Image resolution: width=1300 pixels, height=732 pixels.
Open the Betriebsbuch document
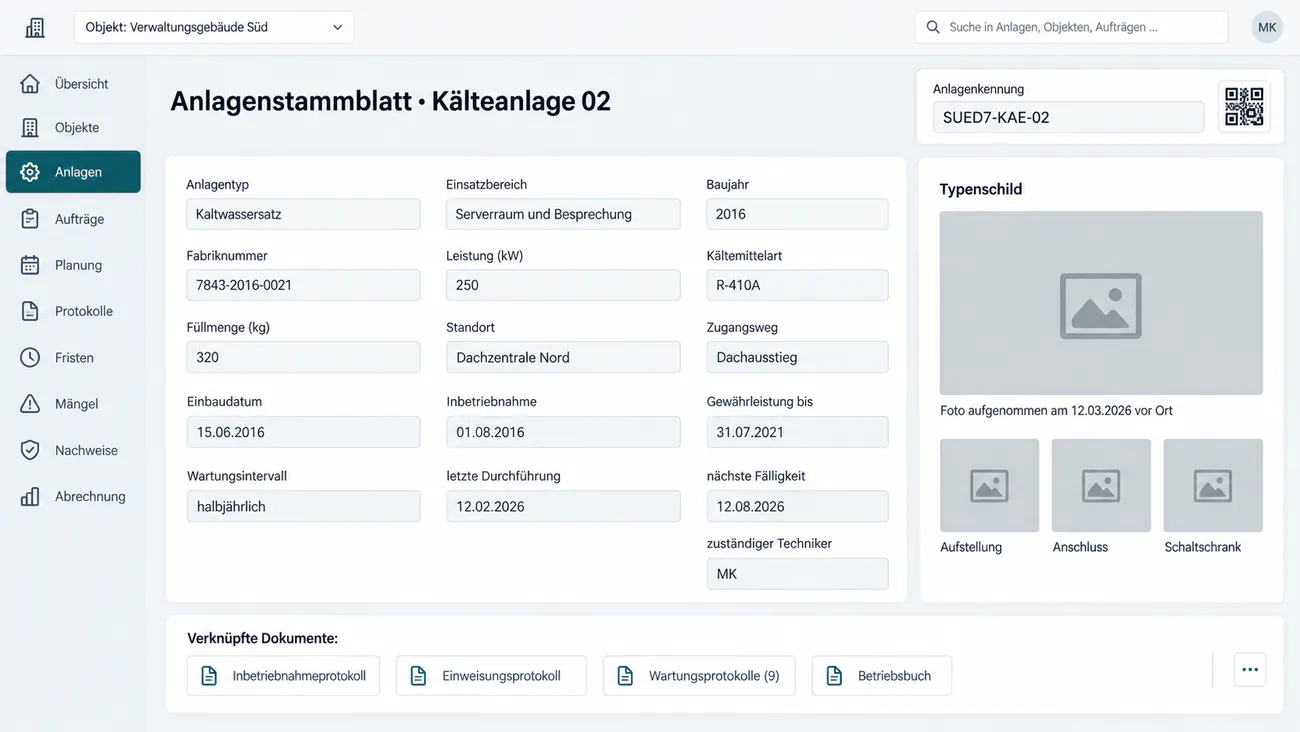pos(882,676)
